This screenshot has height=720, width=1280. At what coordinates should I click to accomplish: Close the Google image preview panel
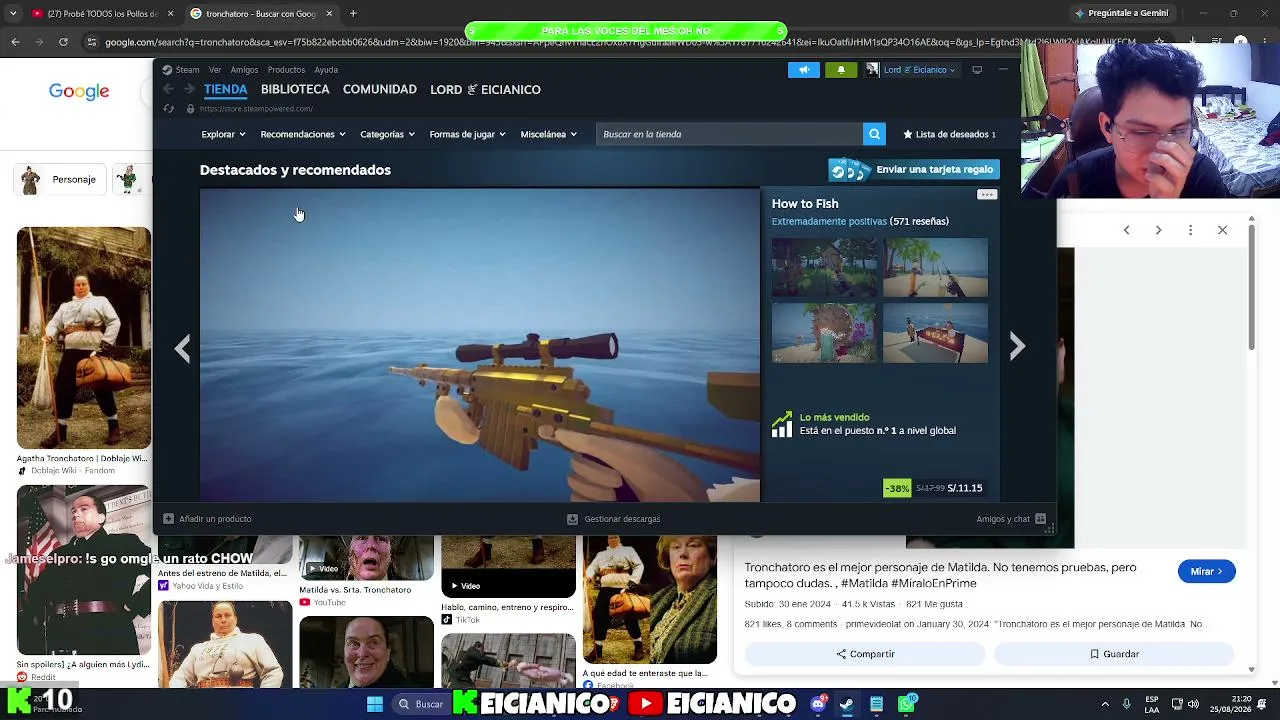pos(1222,230)
